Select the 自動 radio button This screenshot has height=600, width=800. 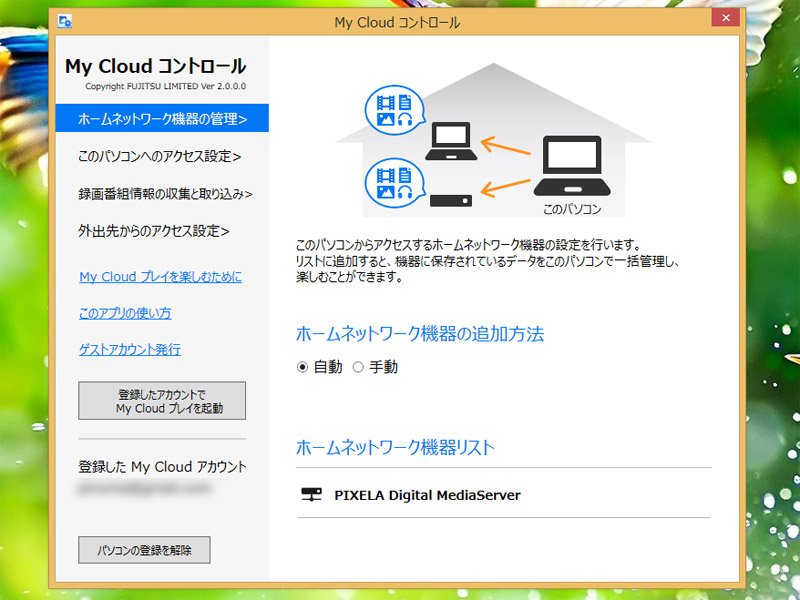tap(303, 367)
